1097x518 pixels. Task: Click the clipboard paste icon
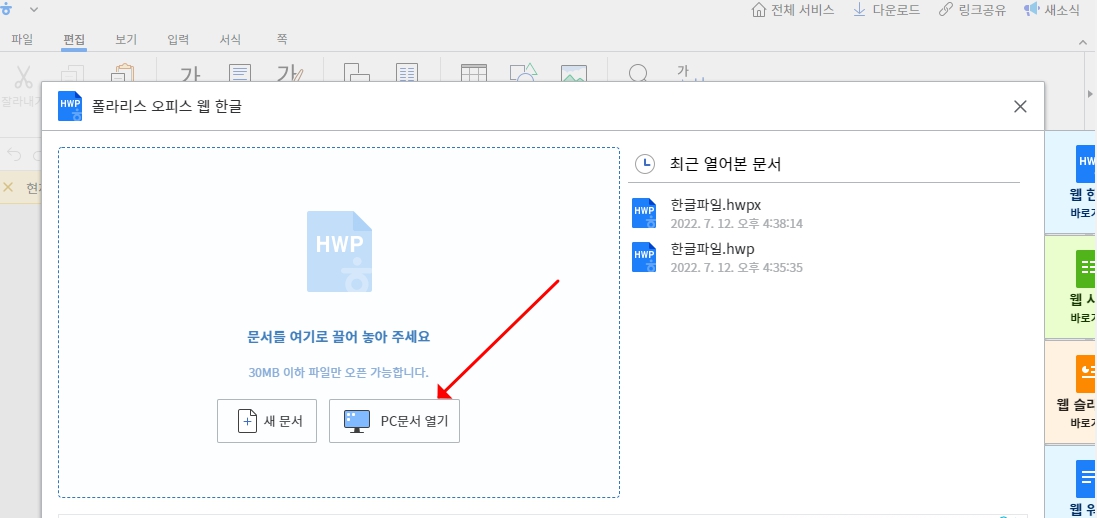(x=123, y=74)
